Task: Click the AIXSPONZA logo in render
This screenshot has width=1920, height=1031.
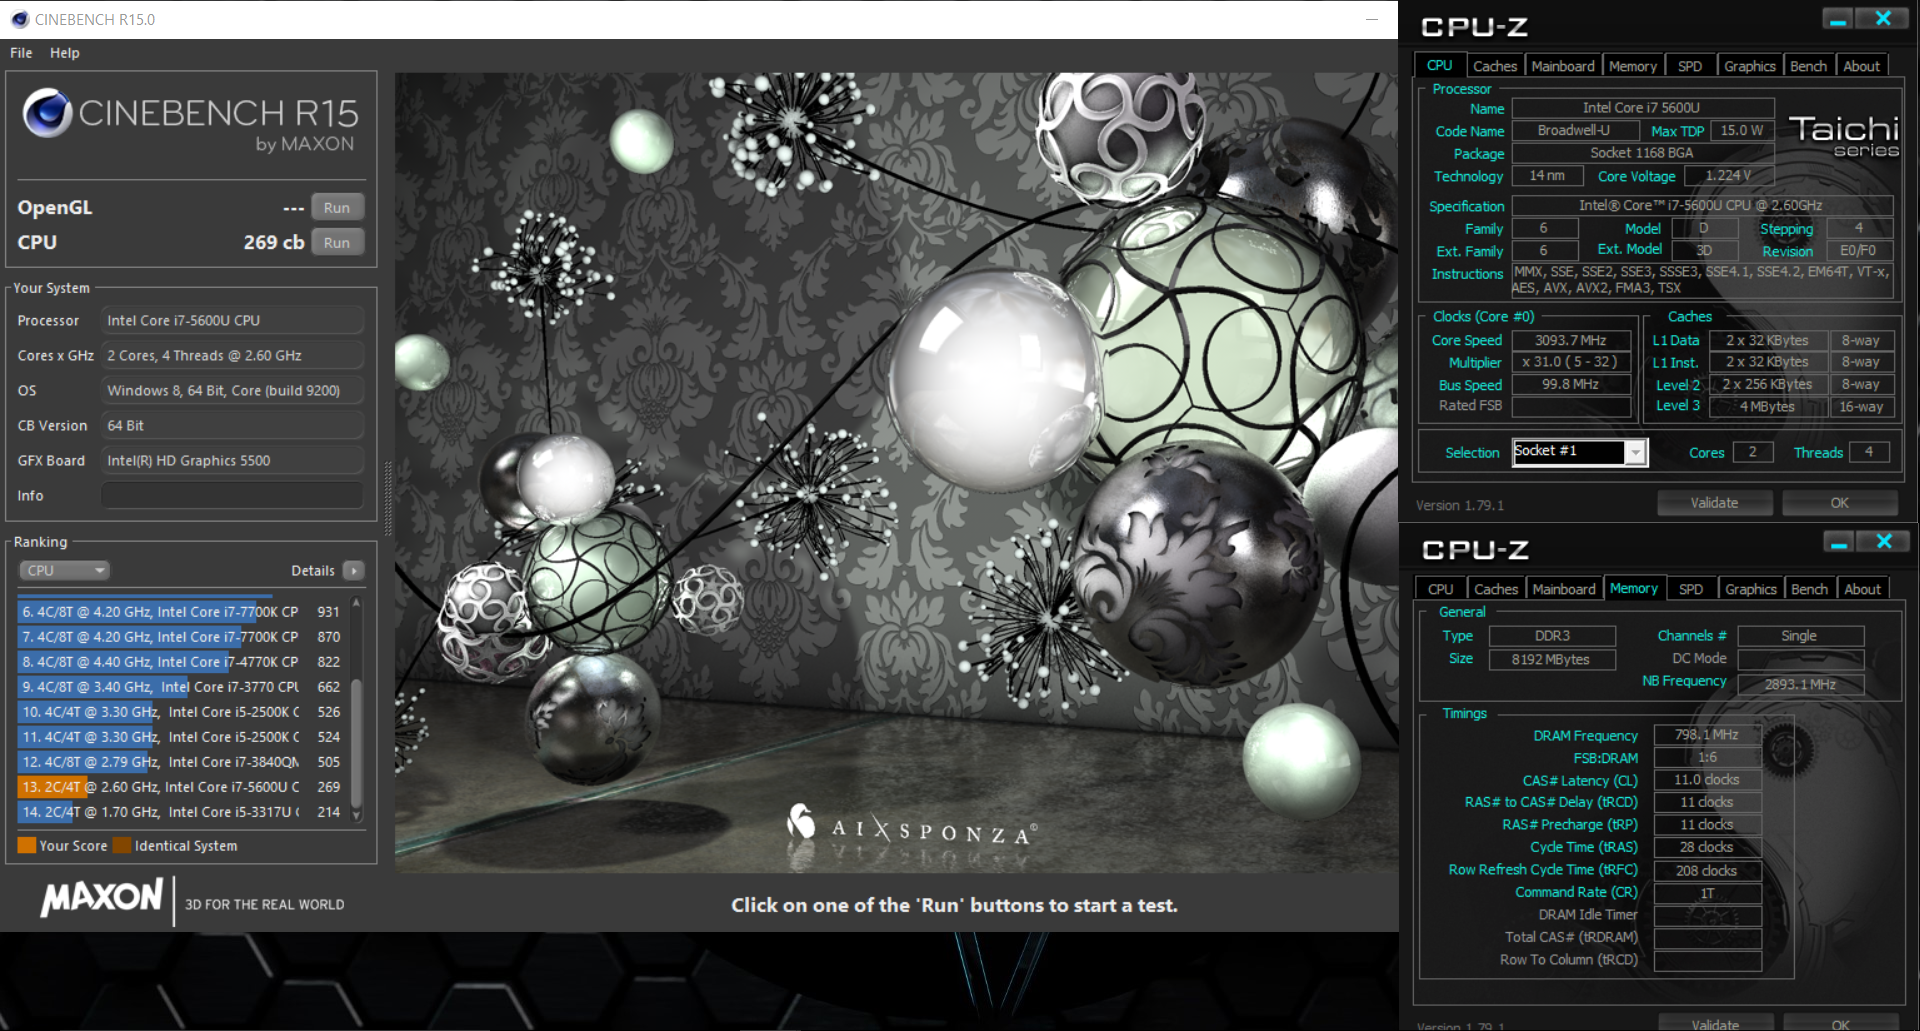Action: click(912, 826)
